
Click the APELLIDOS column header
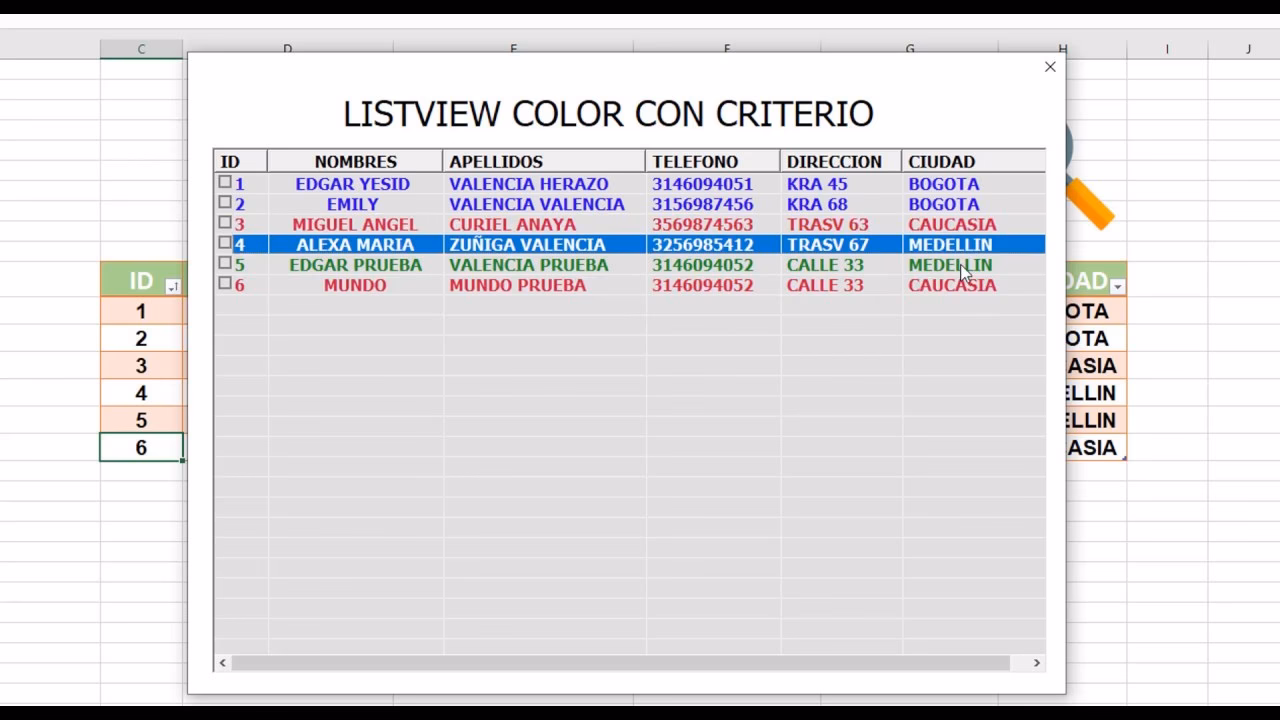(x=544, y=161)
